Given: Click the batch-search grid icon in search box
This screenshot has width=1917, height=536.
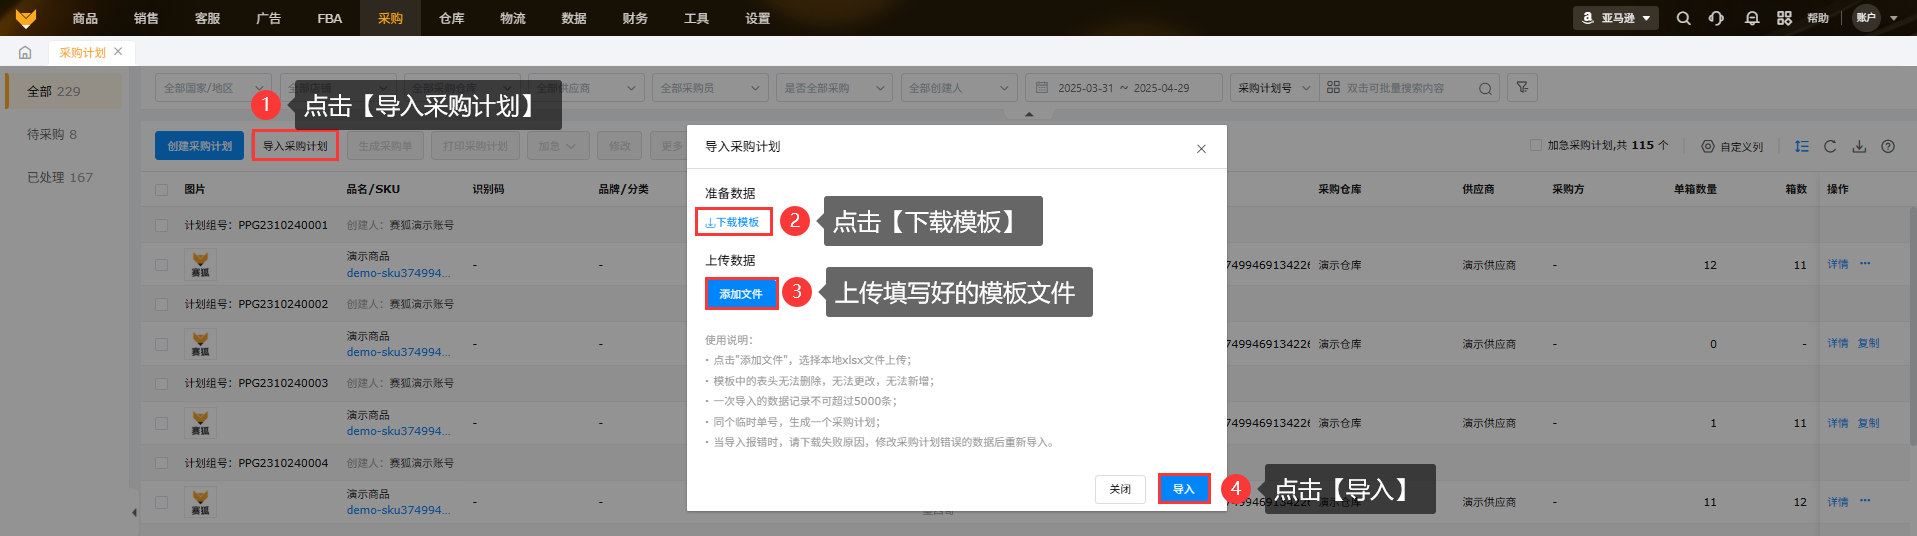Looking at the screenshot, I should [1333, 88].
